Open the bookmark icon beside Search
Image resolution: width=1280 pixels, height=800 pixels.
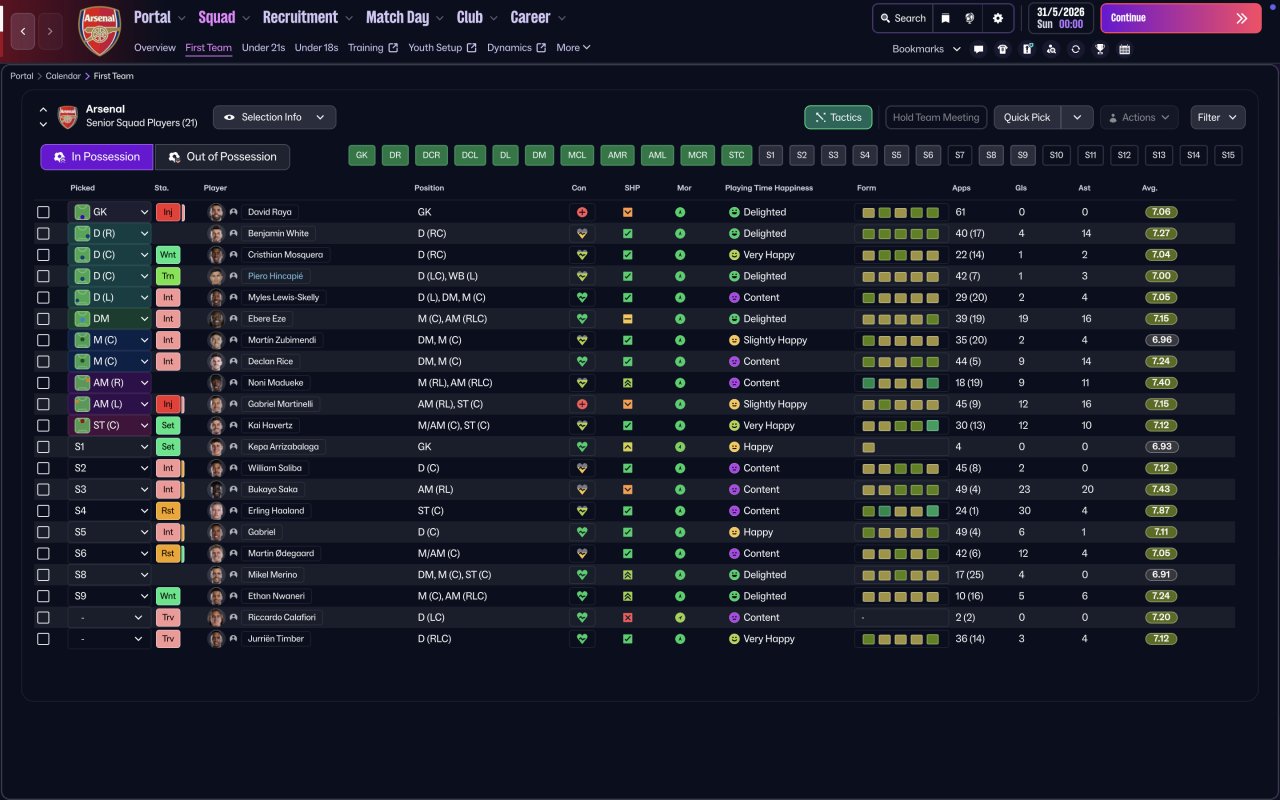[946, 18]
